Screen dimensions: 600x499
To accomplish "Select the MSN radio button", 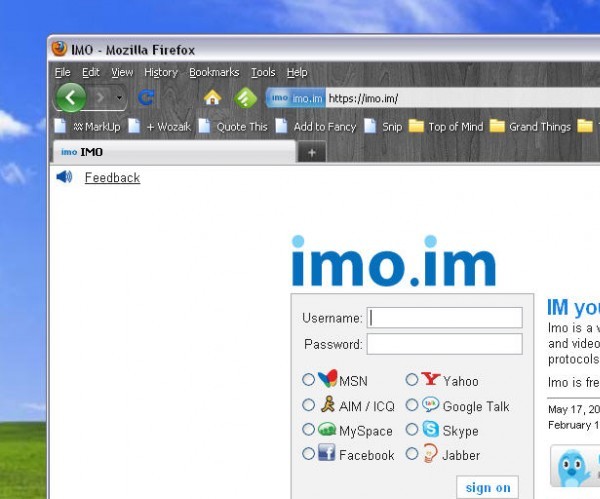I will click(308, 380).
